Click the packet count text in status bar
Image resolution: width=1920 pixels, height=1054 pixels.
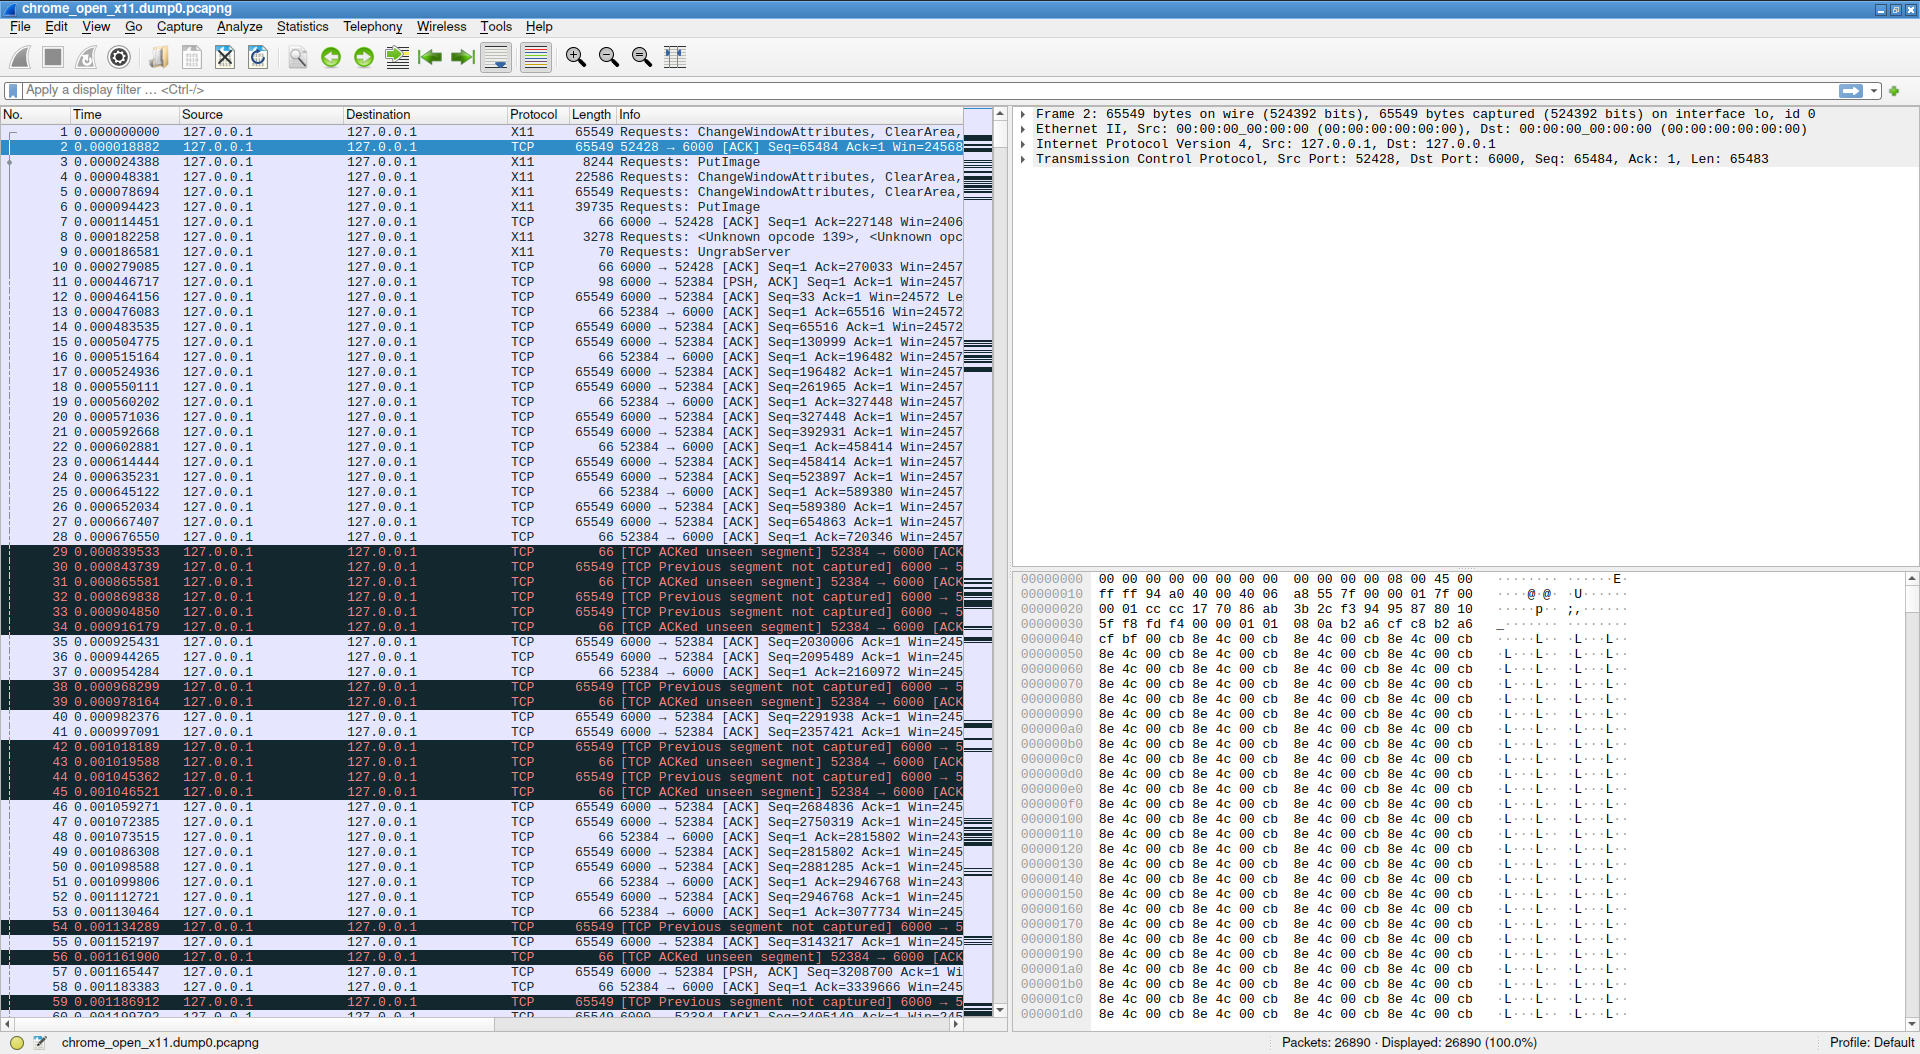(x=1409, y=1042)
